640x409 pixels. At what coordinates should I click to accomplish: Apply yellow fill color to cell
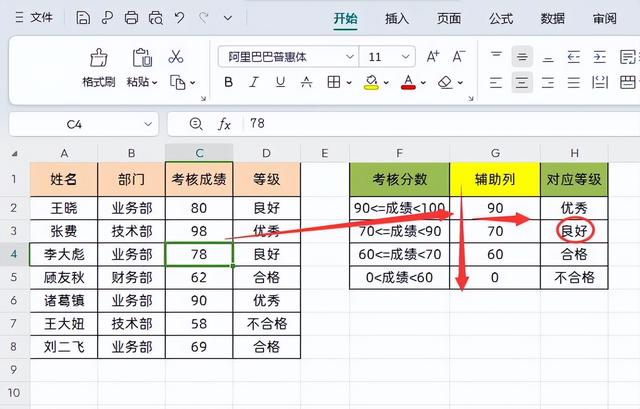371,82
